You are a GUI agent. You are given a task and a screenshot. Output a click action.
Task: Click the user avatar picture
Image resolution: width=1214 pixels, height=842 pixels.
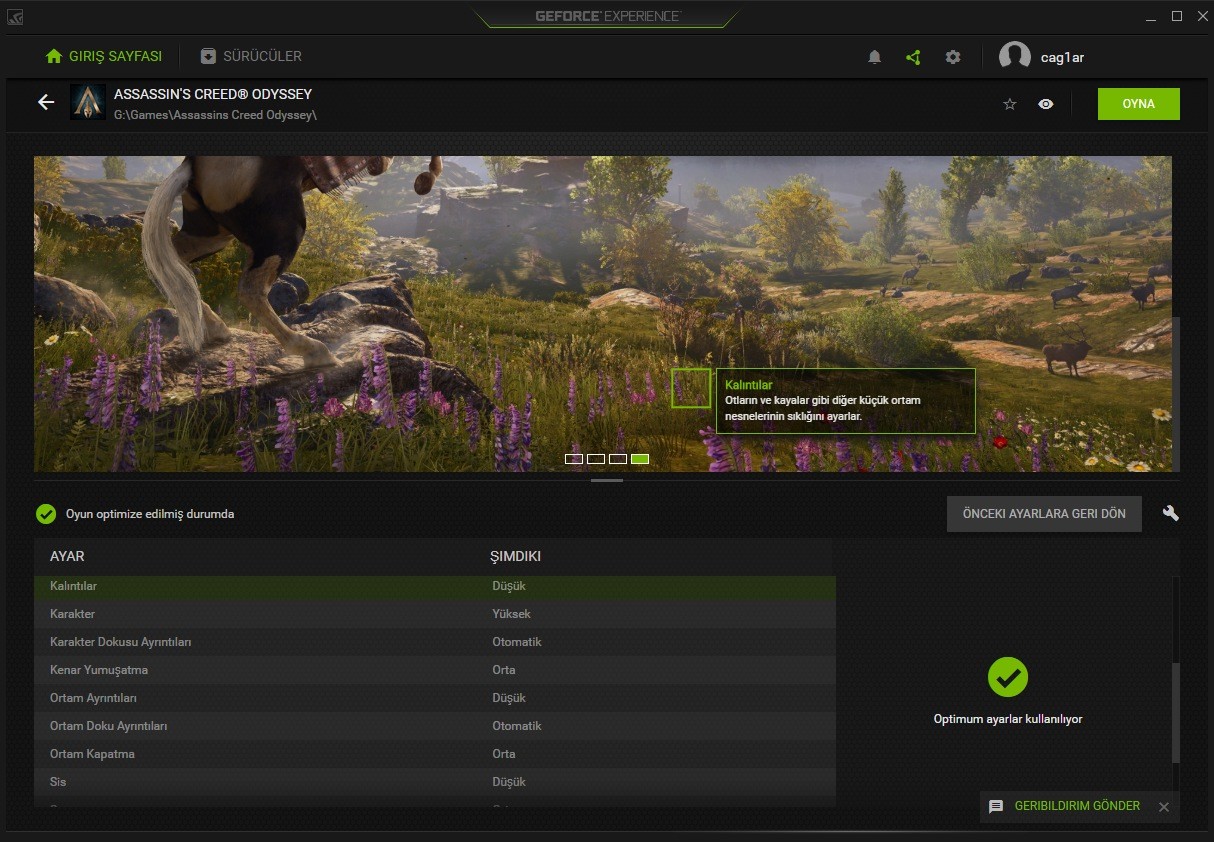[1015, 57]
